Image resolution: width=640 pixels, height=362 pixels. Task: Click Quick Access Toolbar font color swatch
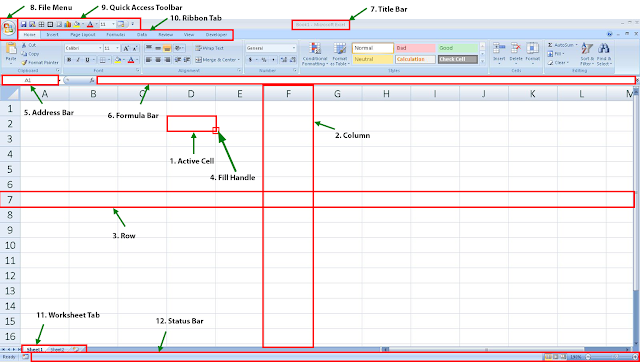coord(90,24)
